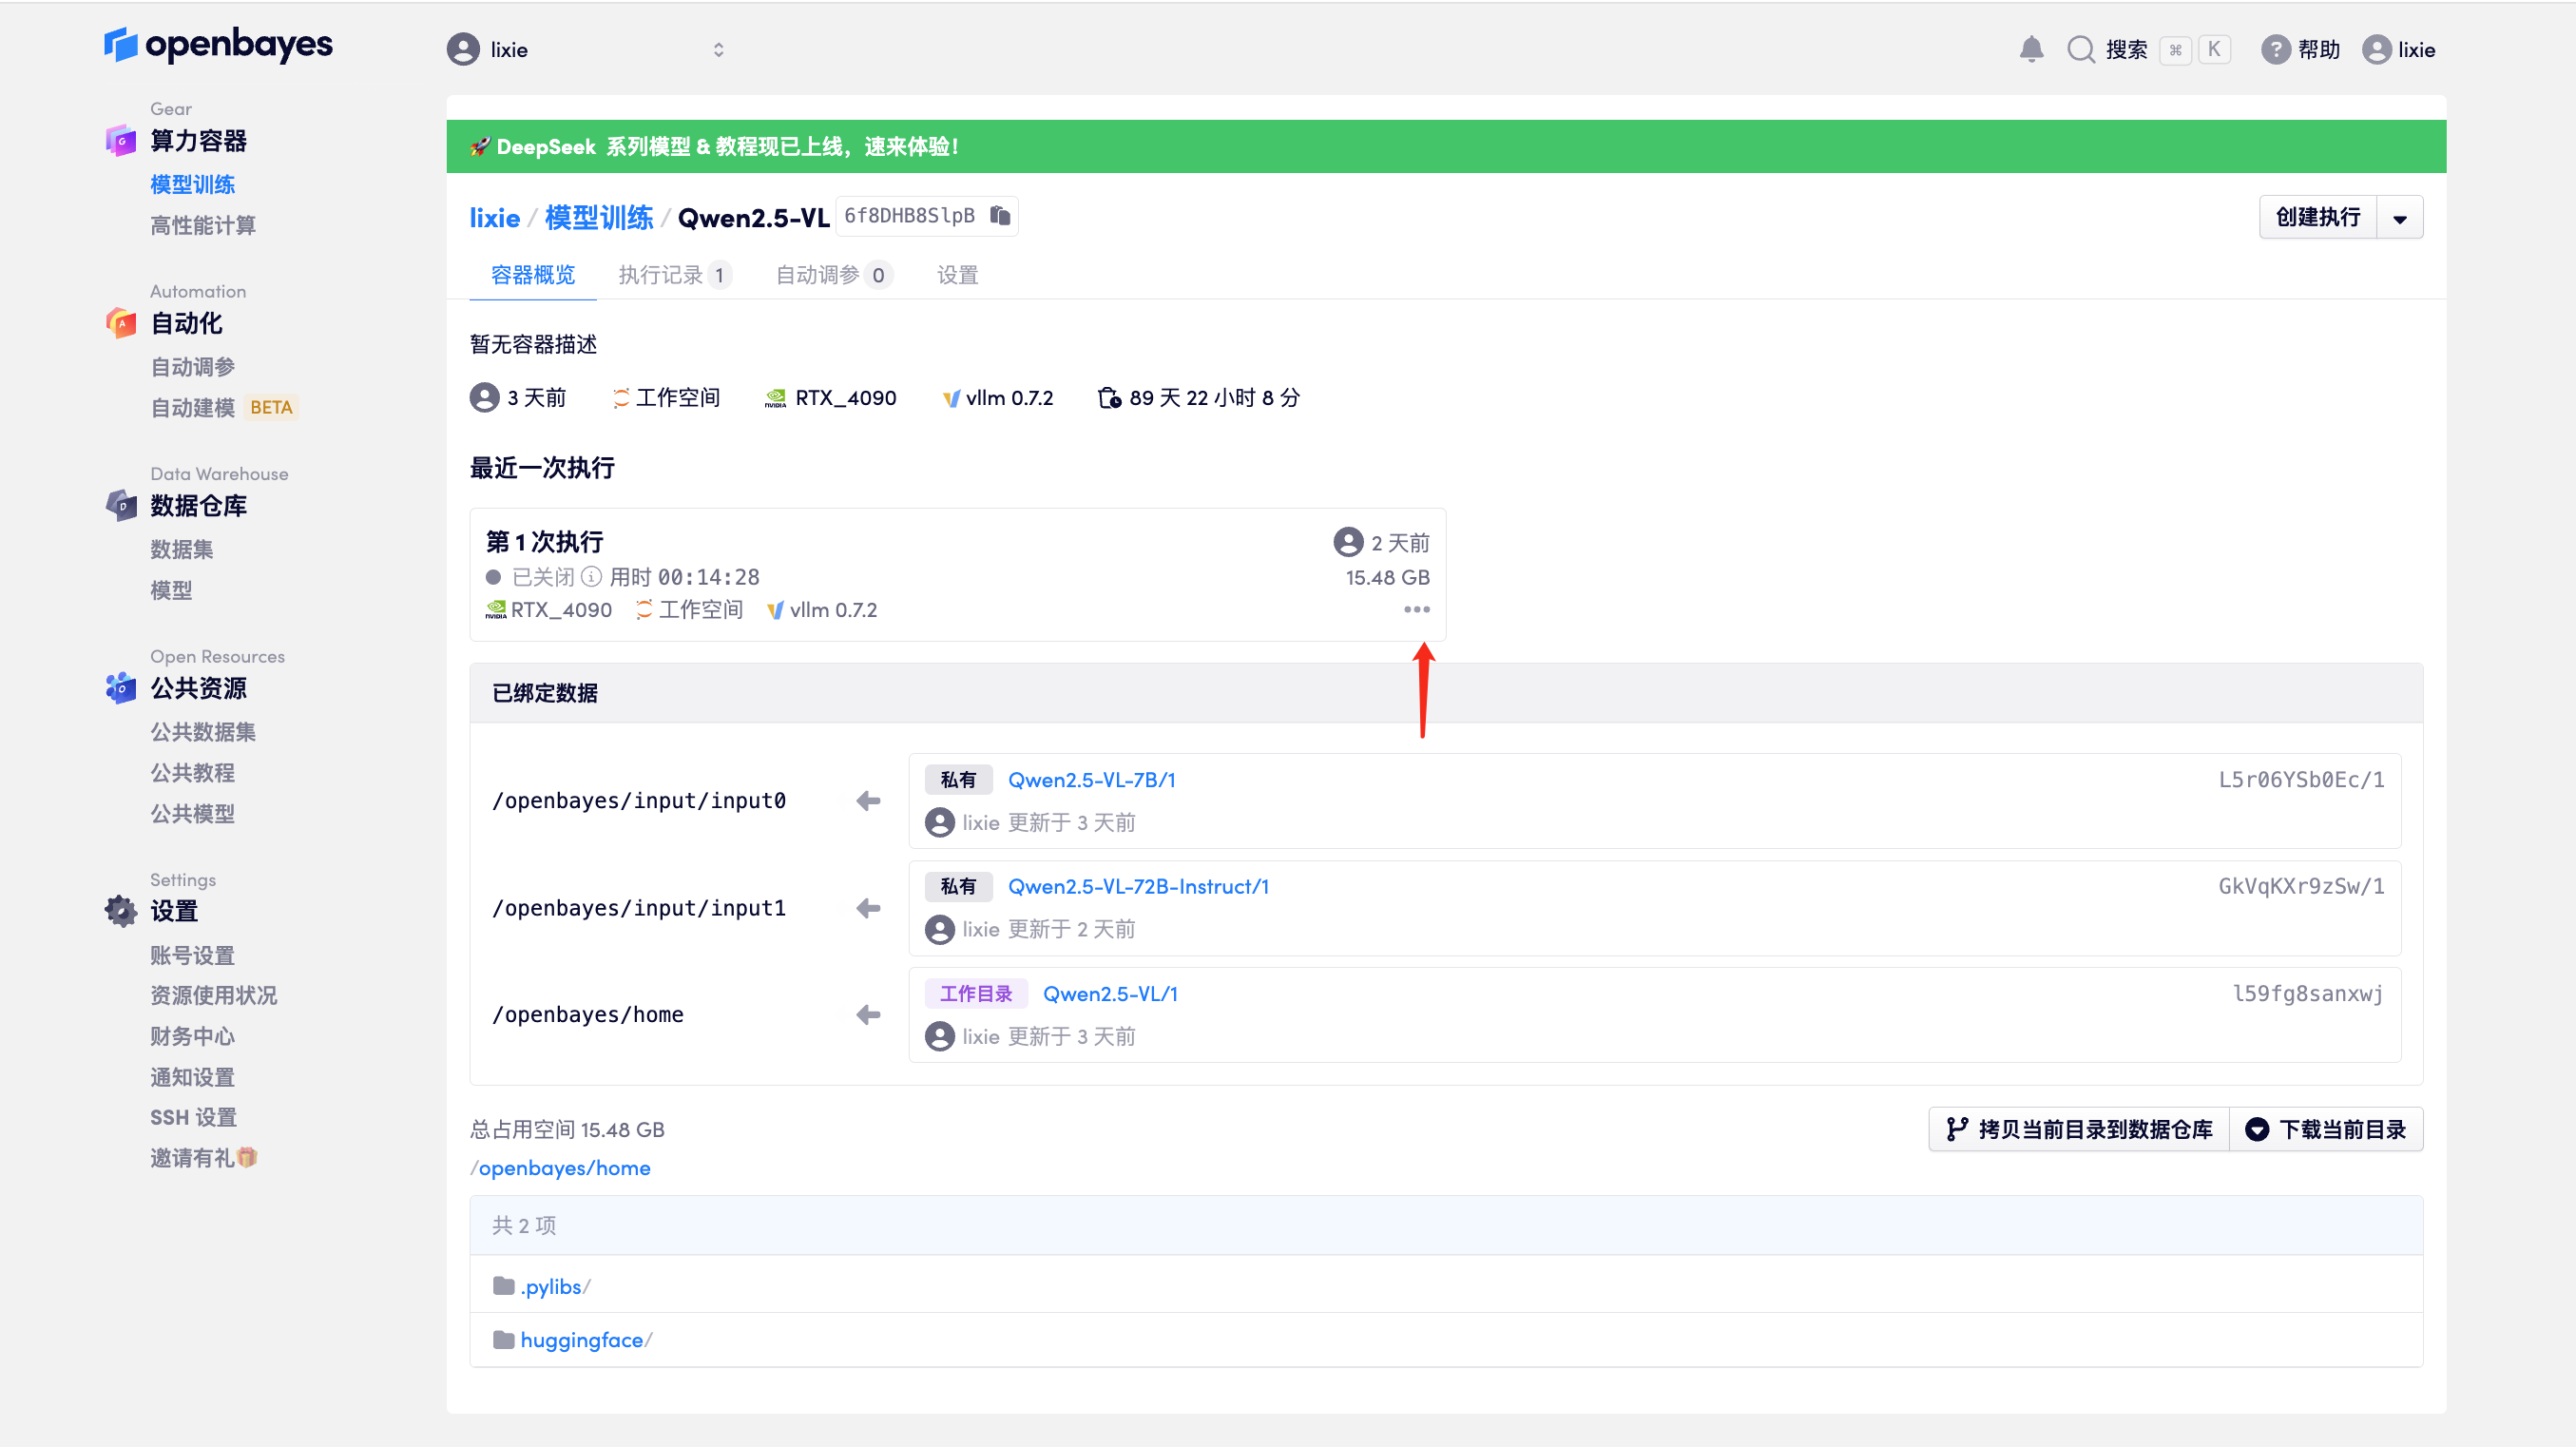
Task: Click the .pylibs folder icon
Action: [x=503, y=1286]
